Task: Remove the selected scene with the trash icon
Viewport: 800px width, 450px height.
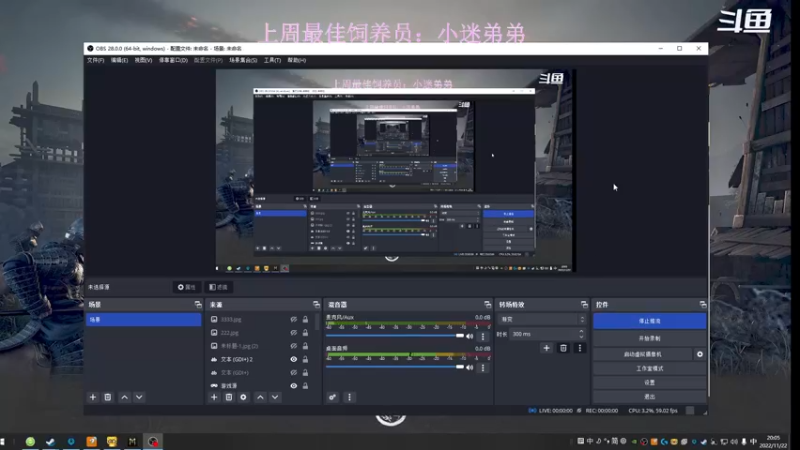Action: 108,397
